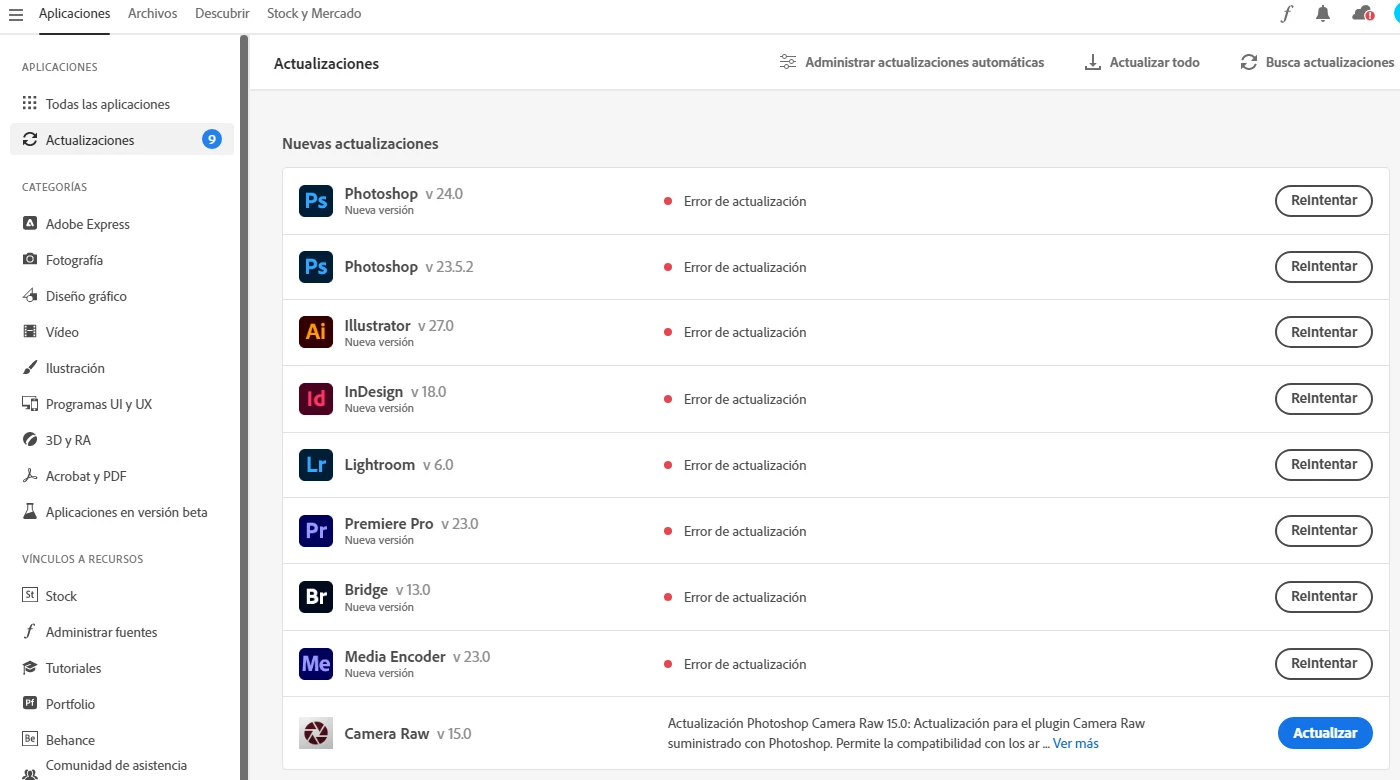
Task: Click the Illustrator app icon
Action: (316, 332)
